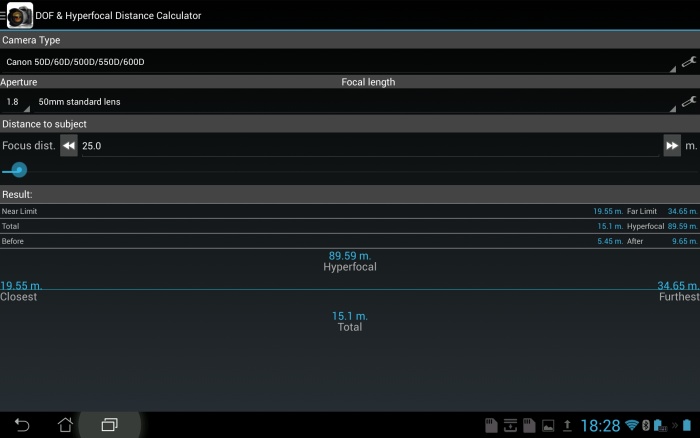Viewport: 700px width, 438px height.
Task: Open the 1.8 aperture dropdown
Action: click(x=16, y=102)
